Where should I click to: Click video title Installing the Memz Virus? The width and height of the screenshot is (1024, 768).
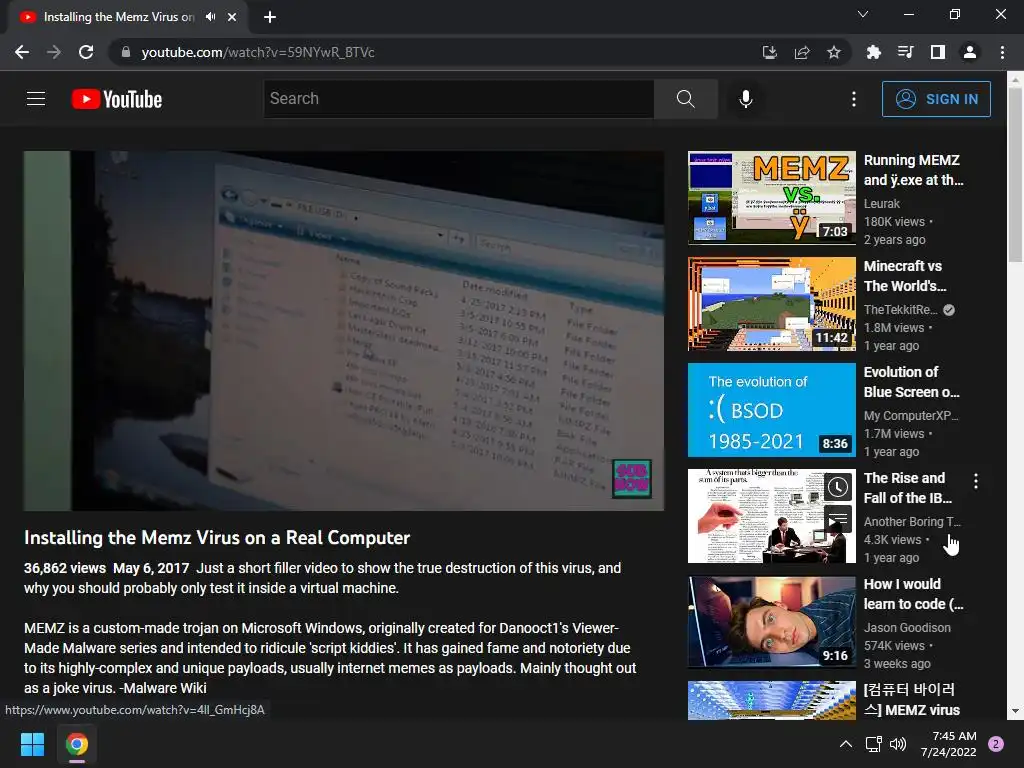click(217, 537)
